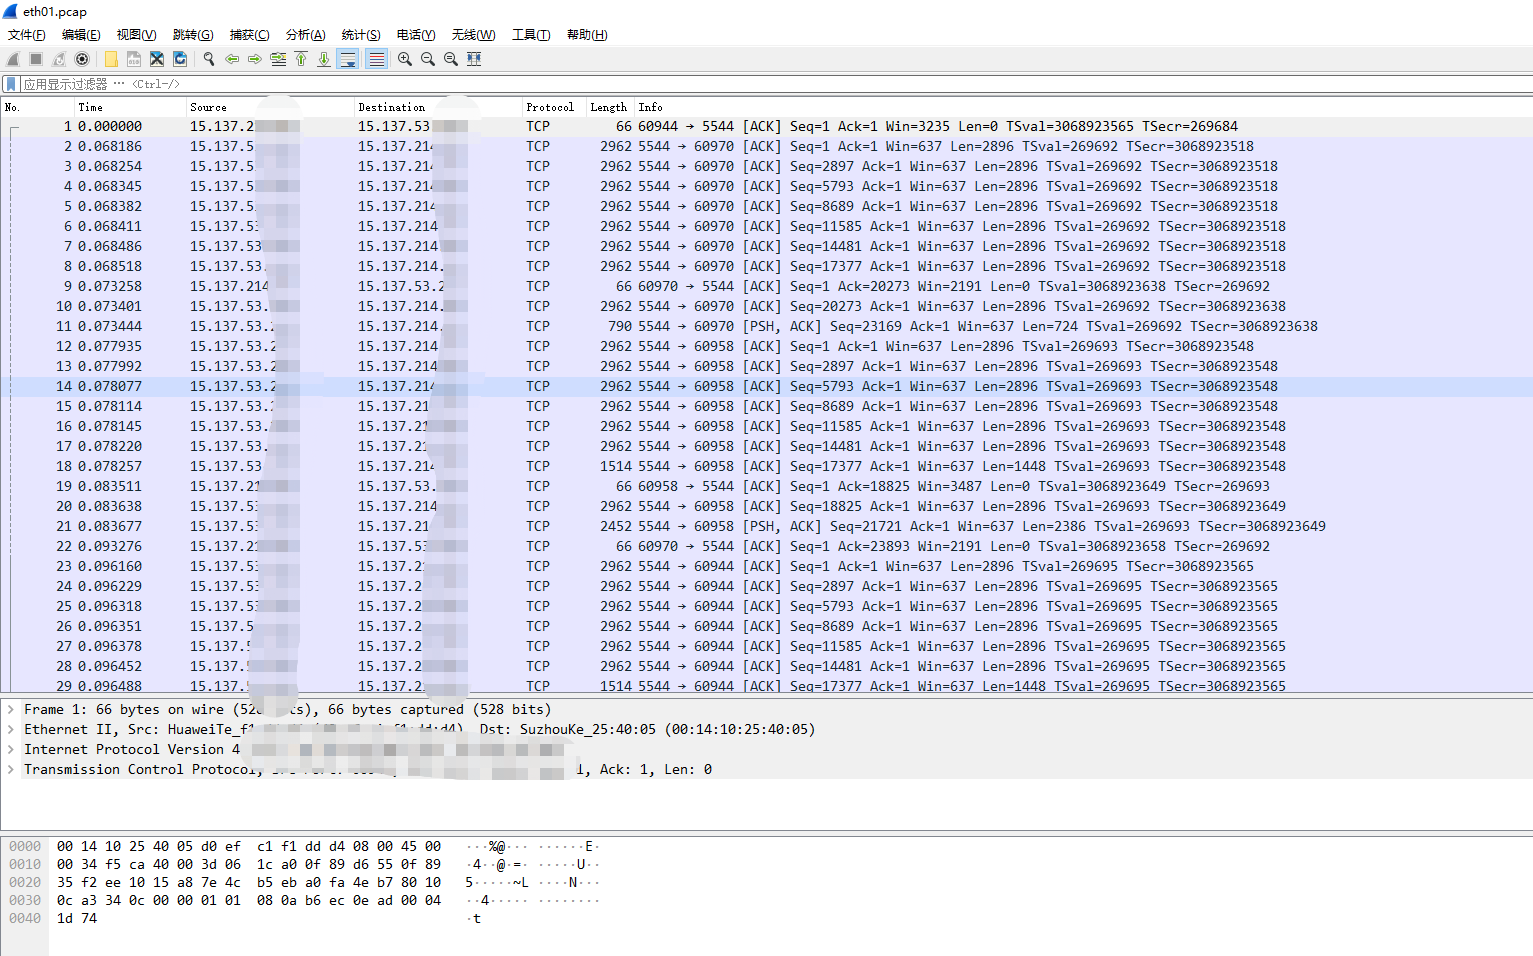Toggle auto-scroll during live capture
Image resolution: width=1533 pixels, height=956 pixels.
[x=348, y=59]
